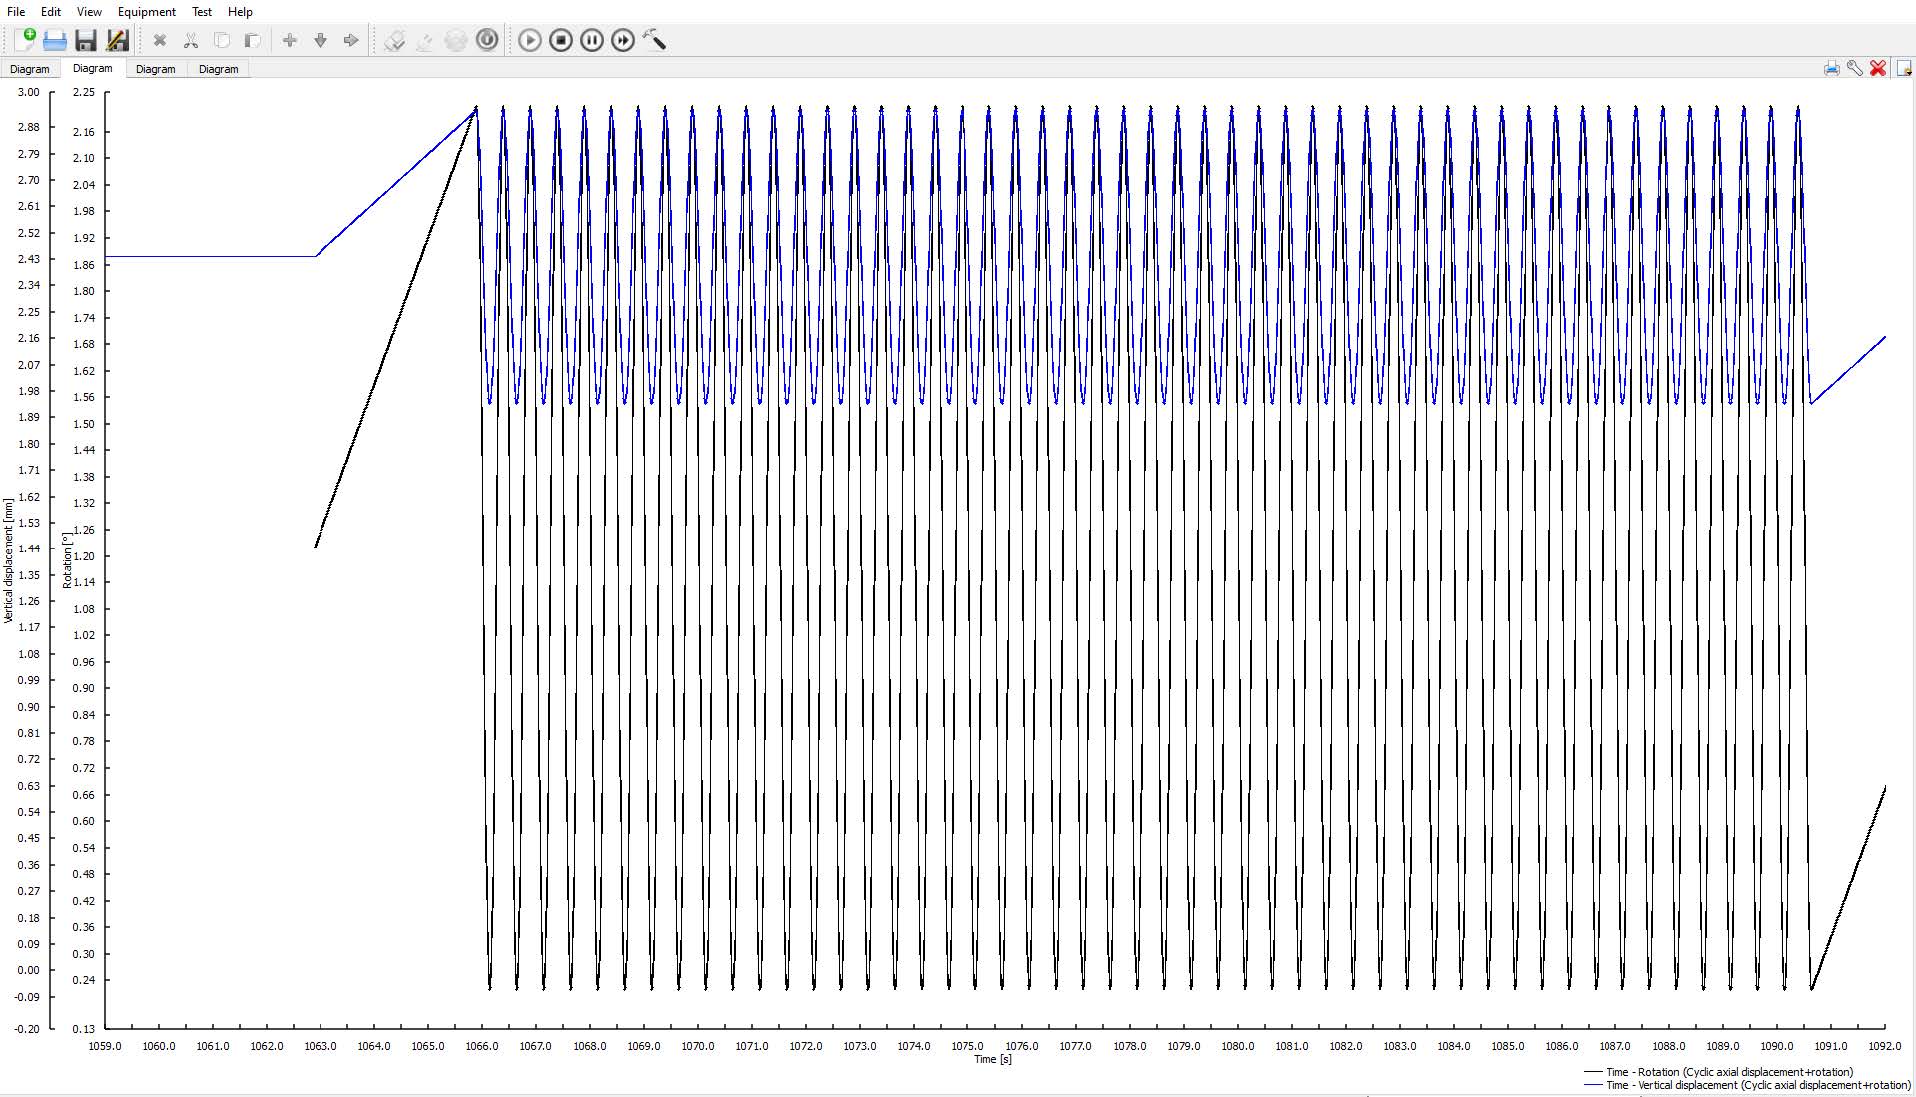
Task: Click the circular power button icon
Action: tap(487, 40)
